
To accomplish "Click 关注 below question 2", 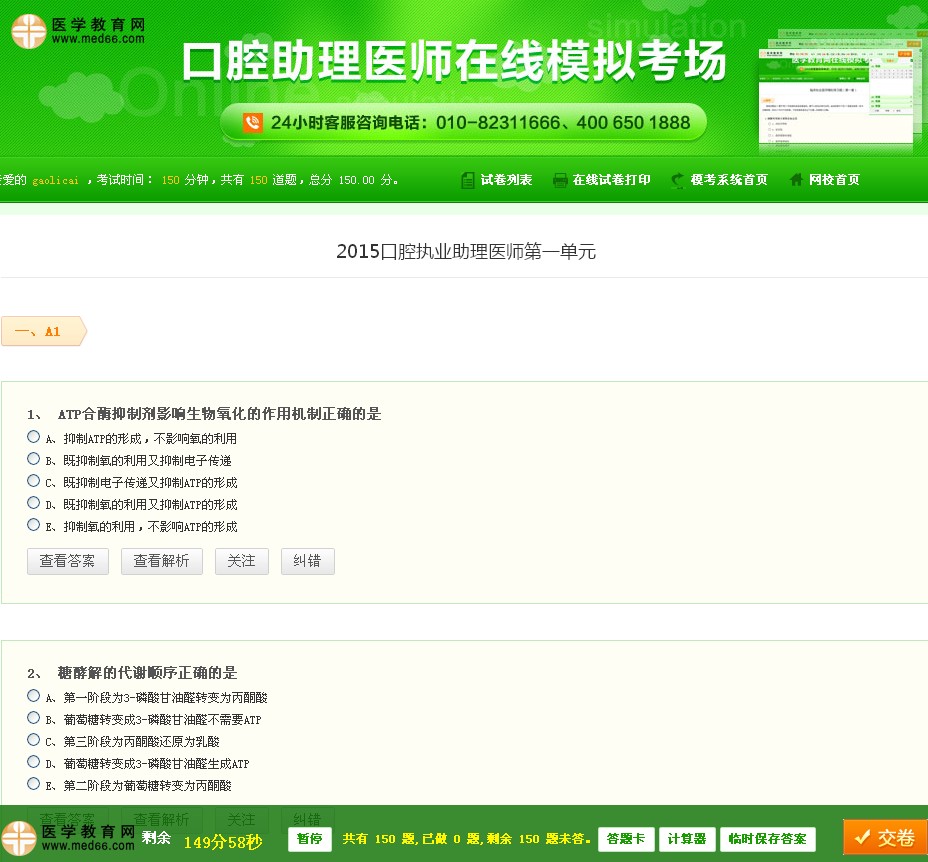I will pyautogui.click(x=241, y=820).
